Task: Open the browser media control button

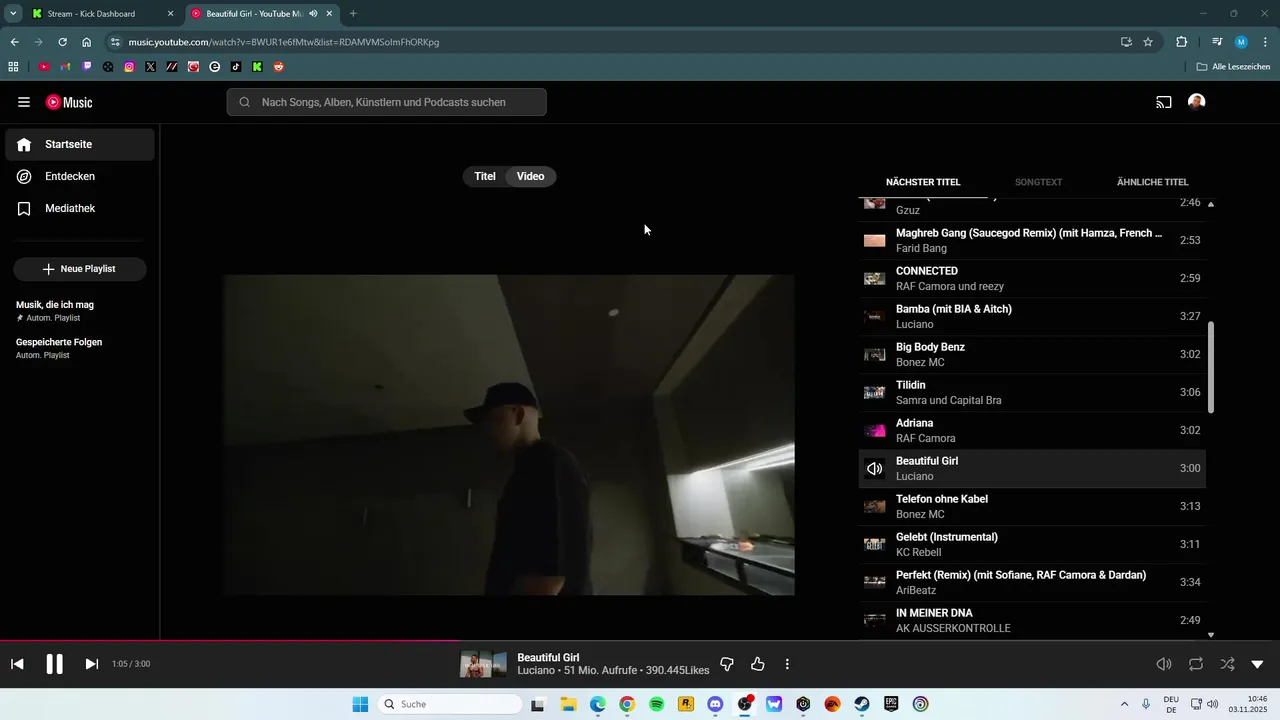Action: tap(1217, 42)
